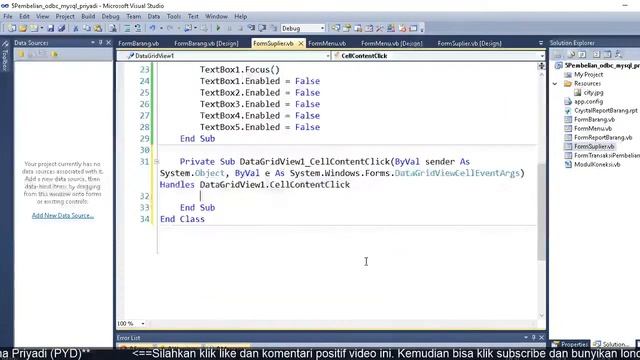Image resolution: width=640 pixels, height=360 pixels.
Task: Click the View Designer icon in Solution Explorer
Action: pos(607,54)
